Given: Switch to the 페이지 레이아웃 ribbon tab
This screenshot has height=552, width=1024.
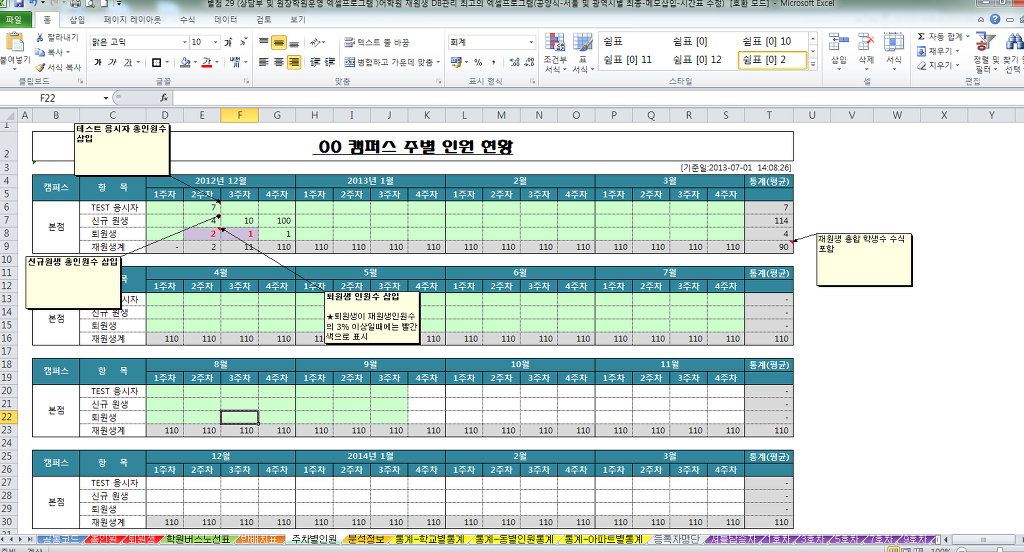Looking at the screenshot, I should pos(133,20).
